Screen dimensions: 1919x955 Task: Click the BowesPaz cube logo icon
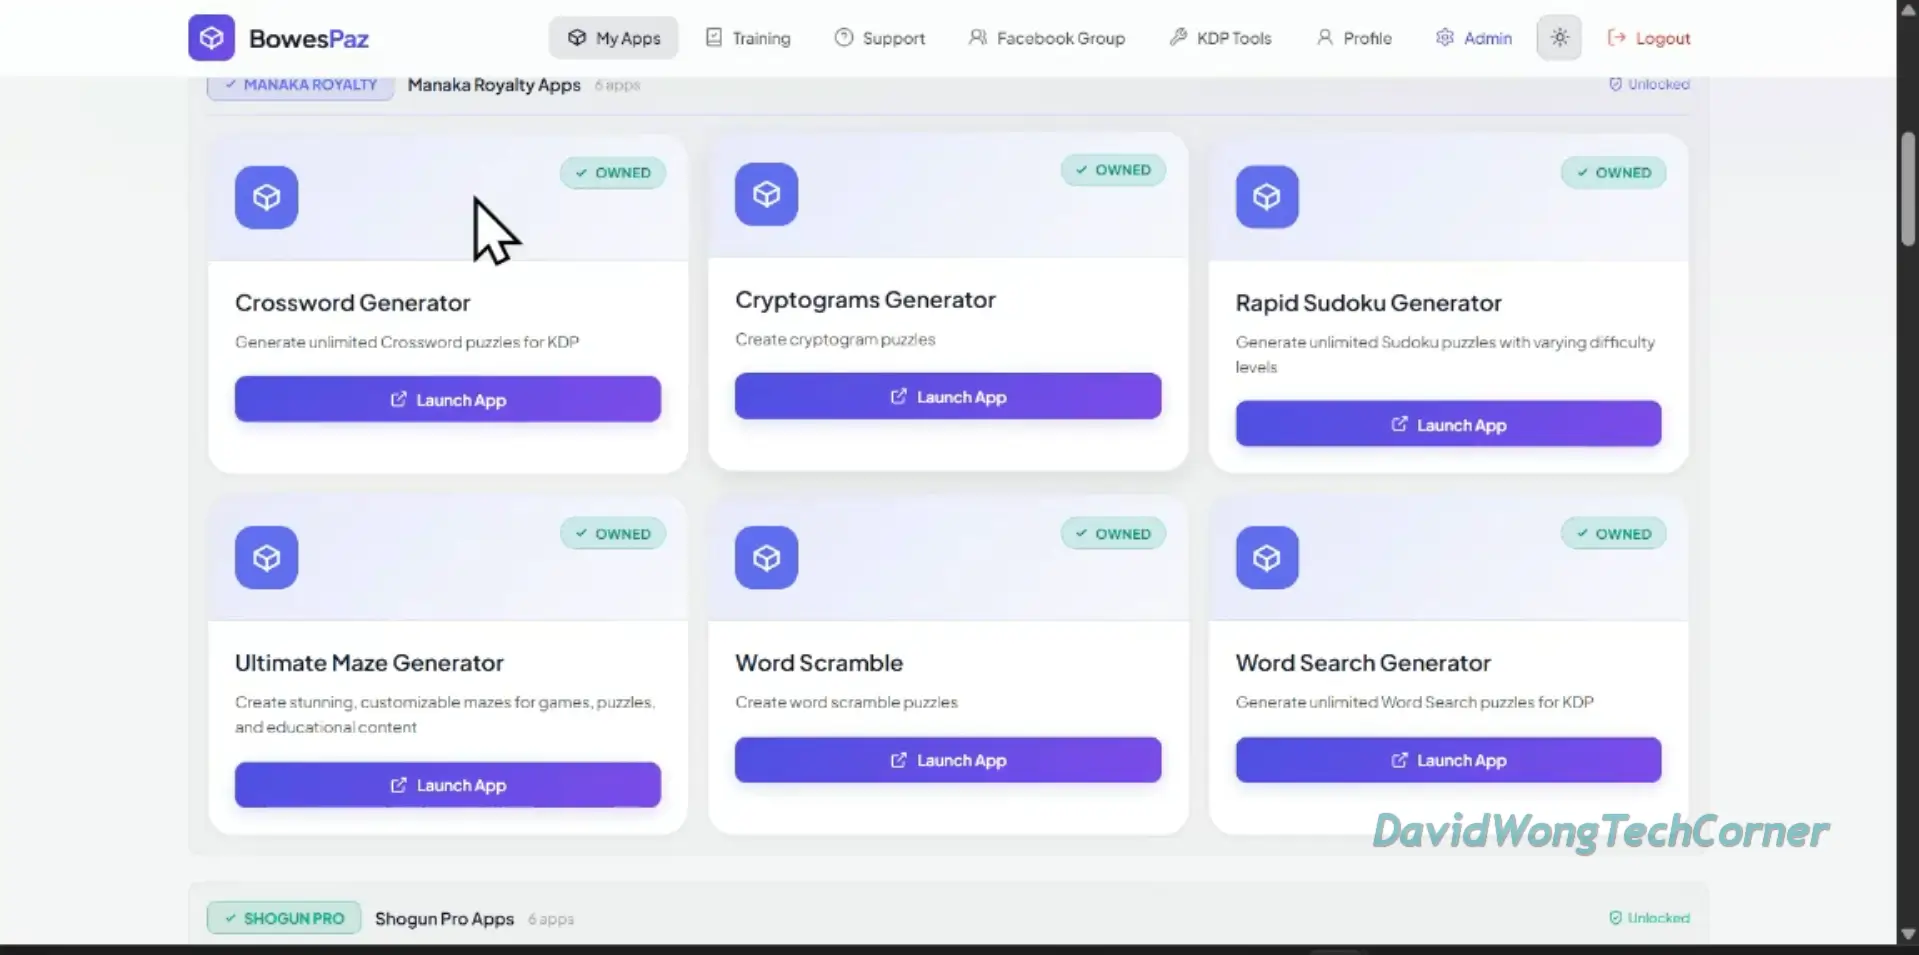(x=211, y=38)
